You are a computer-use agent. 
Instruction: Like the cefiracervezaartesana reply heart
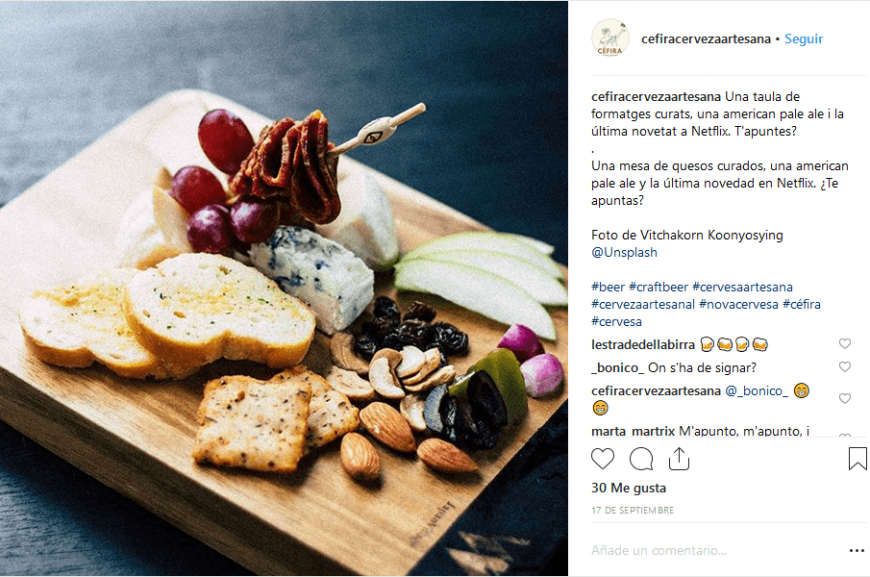[844, 398]
